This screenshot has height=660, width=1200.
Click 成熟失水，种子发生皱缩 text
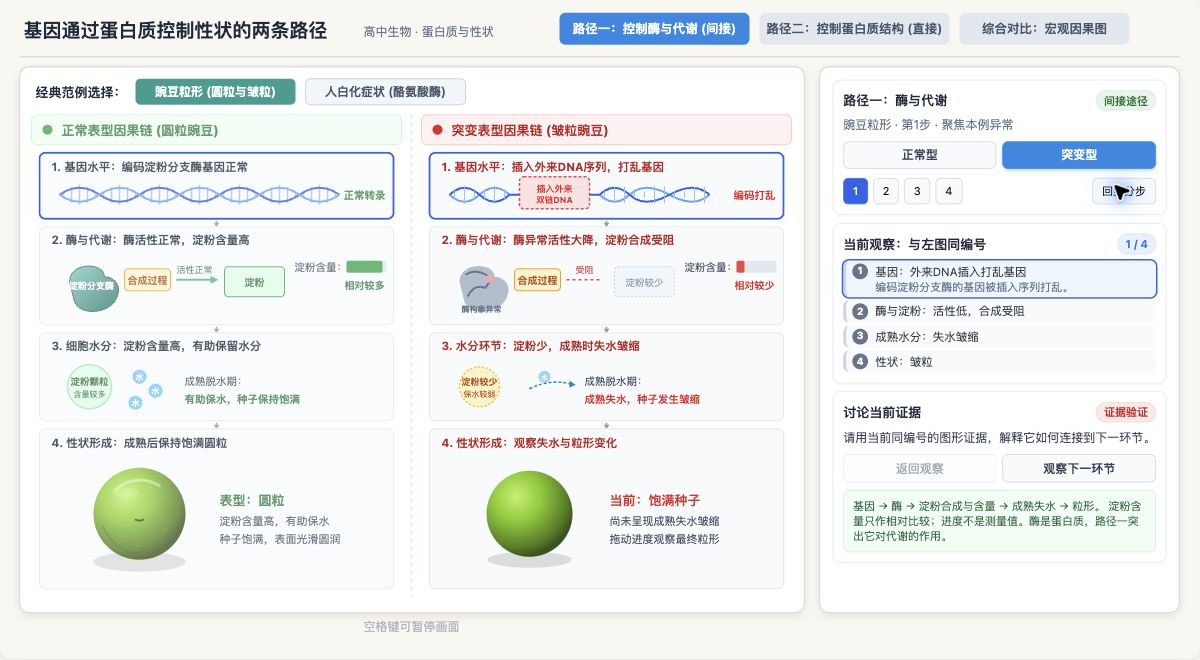[x=642, y=399]
